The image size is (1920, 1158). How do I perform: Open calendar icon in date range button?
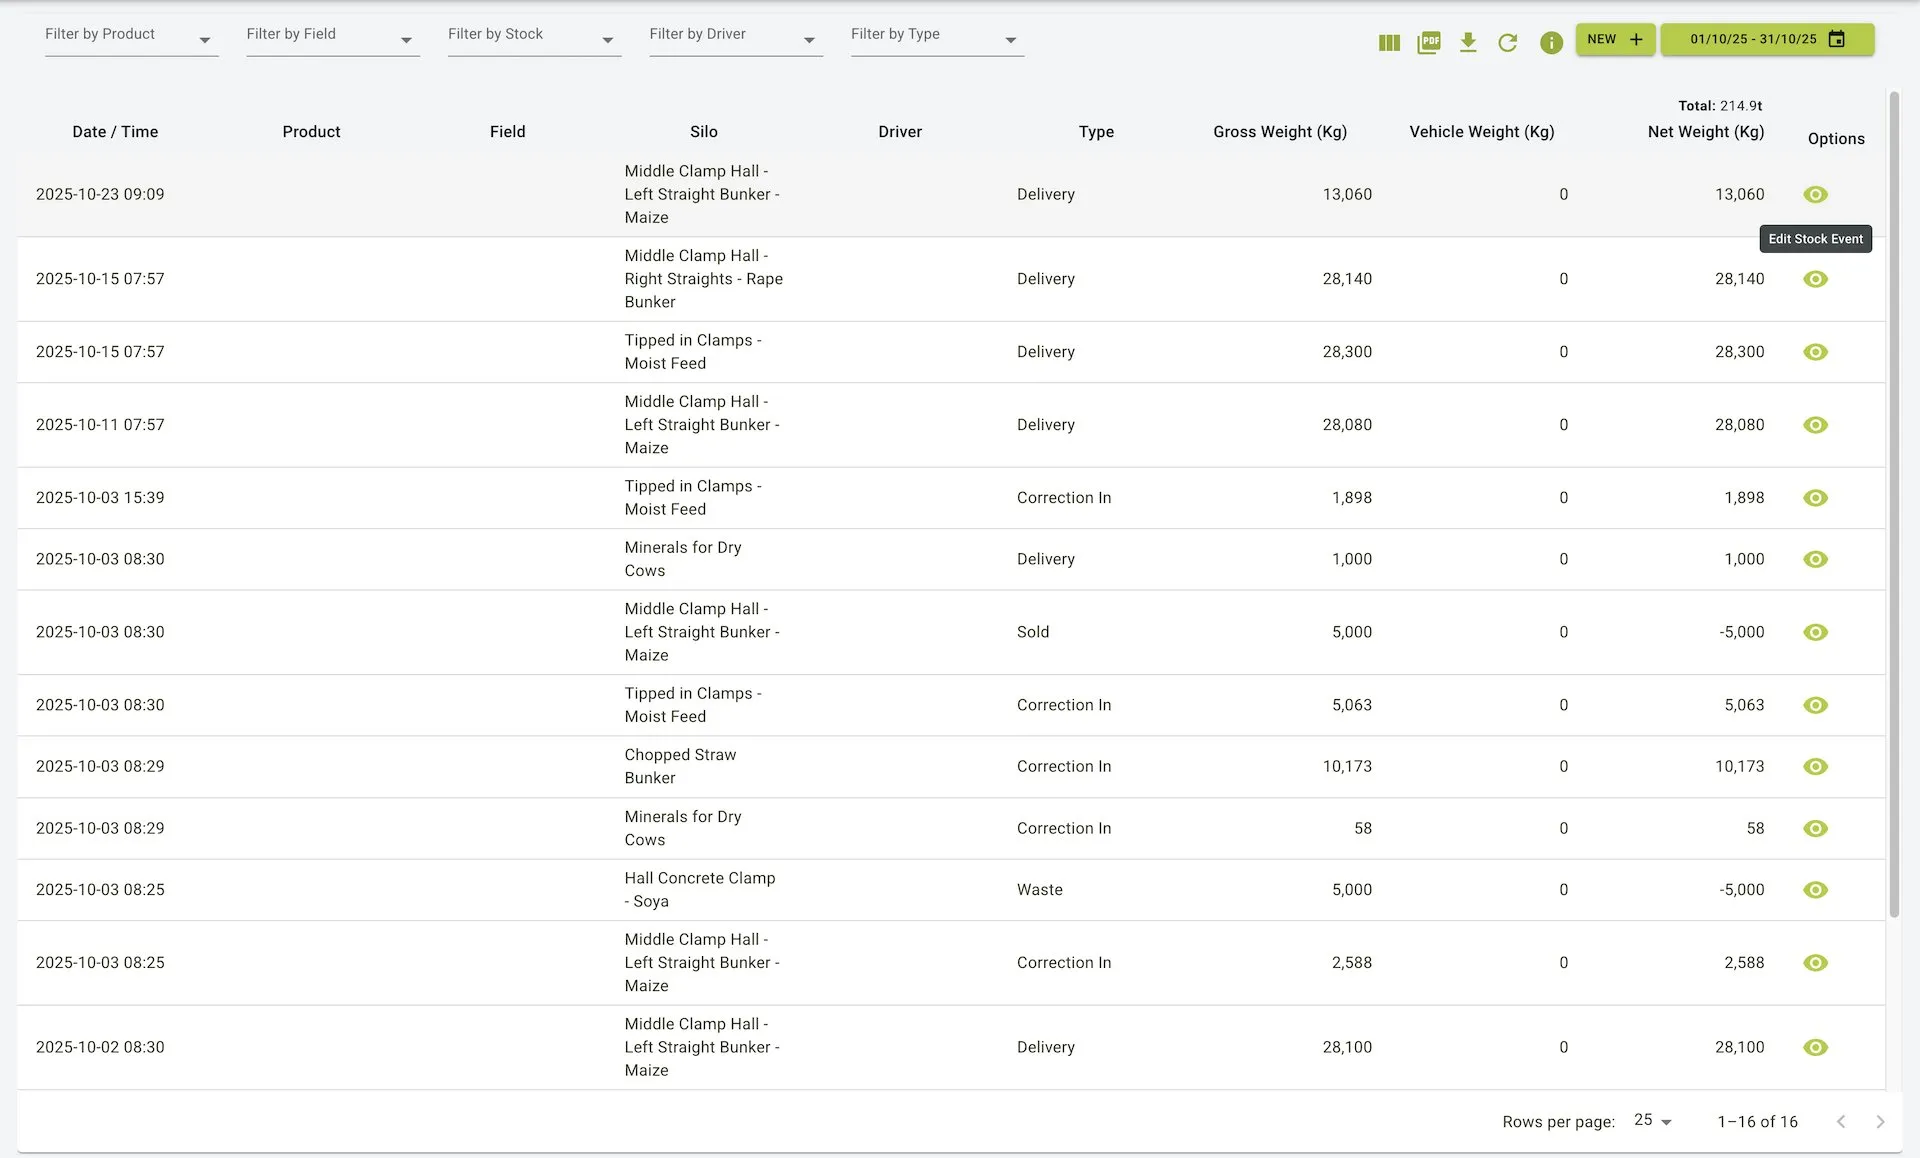click(1837, 39)
